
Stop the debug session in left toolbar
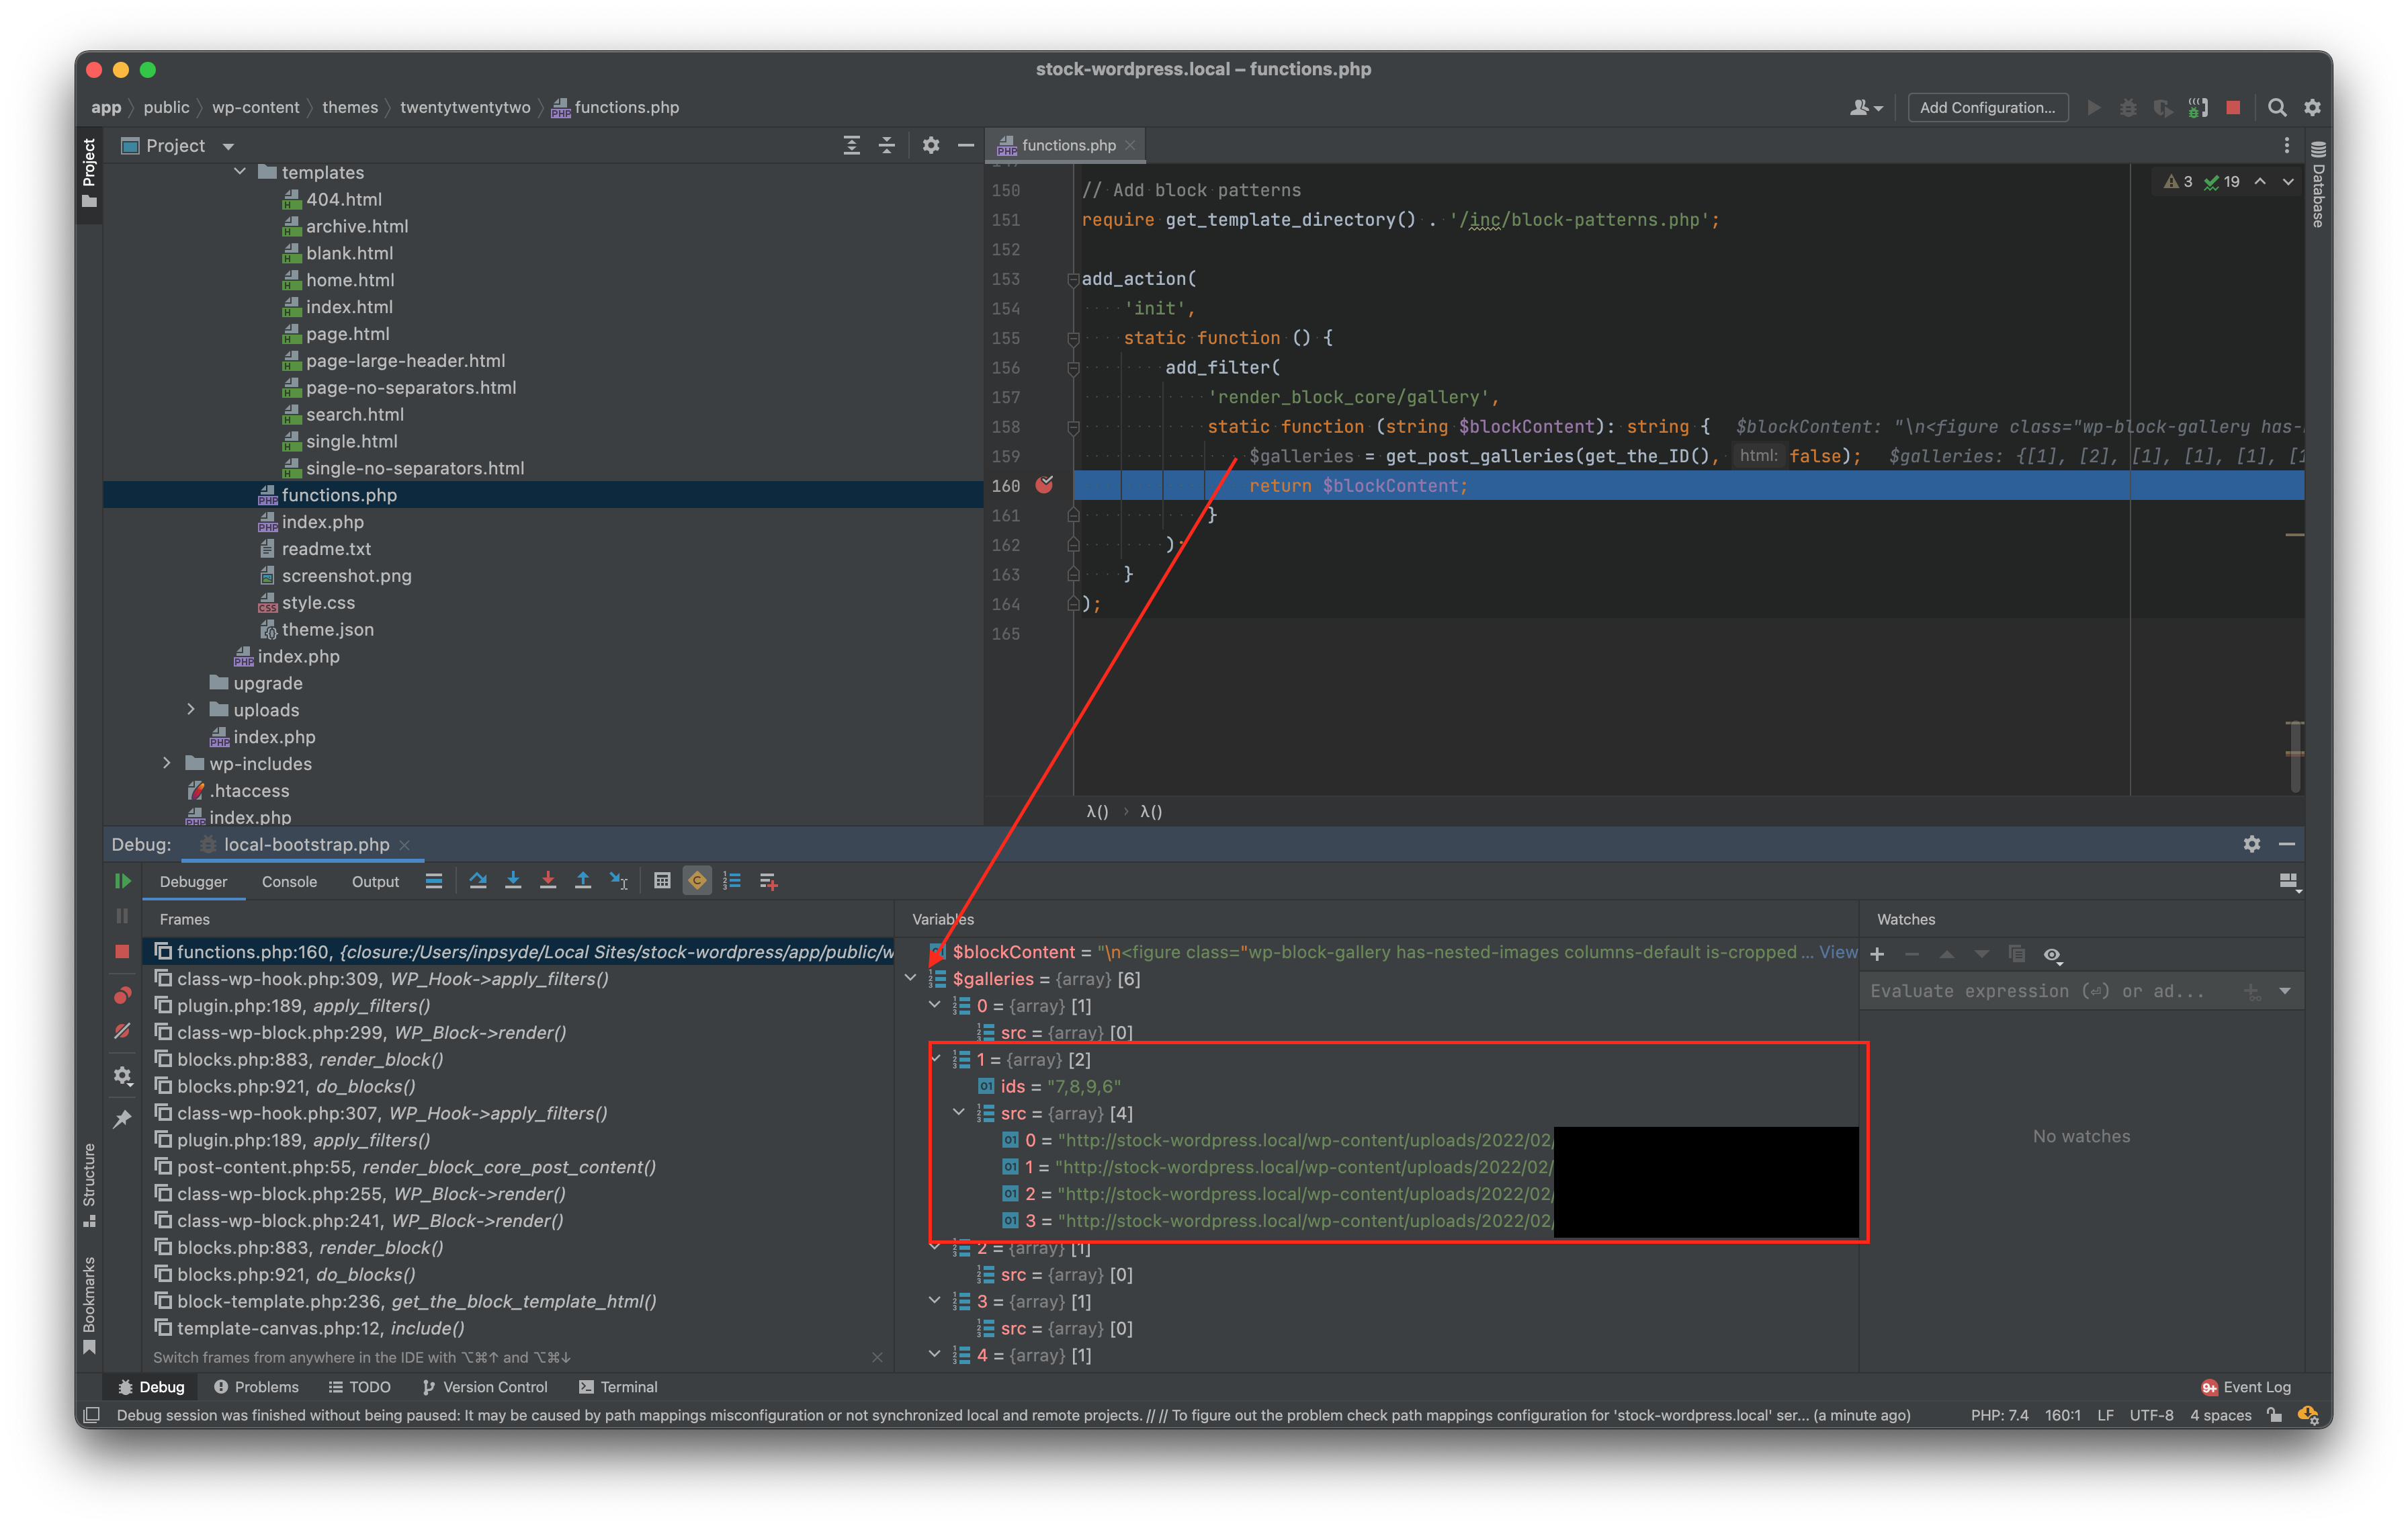(x=122, y=952)
